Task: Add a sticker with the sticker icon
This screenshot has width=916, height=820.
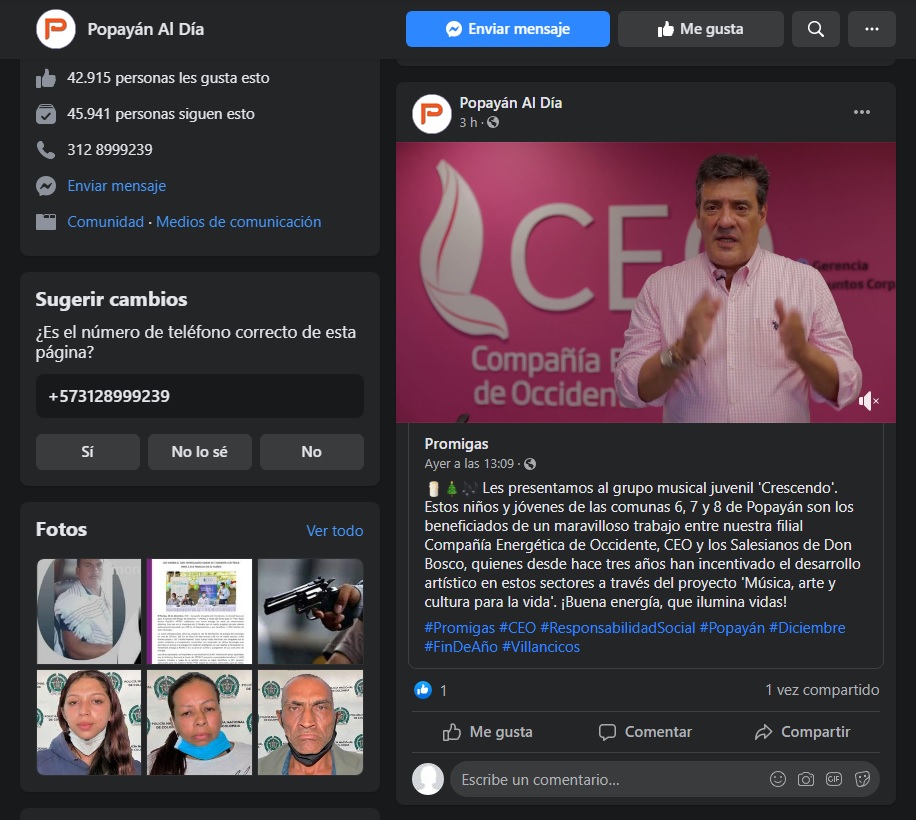Action: tap(862, 779)
